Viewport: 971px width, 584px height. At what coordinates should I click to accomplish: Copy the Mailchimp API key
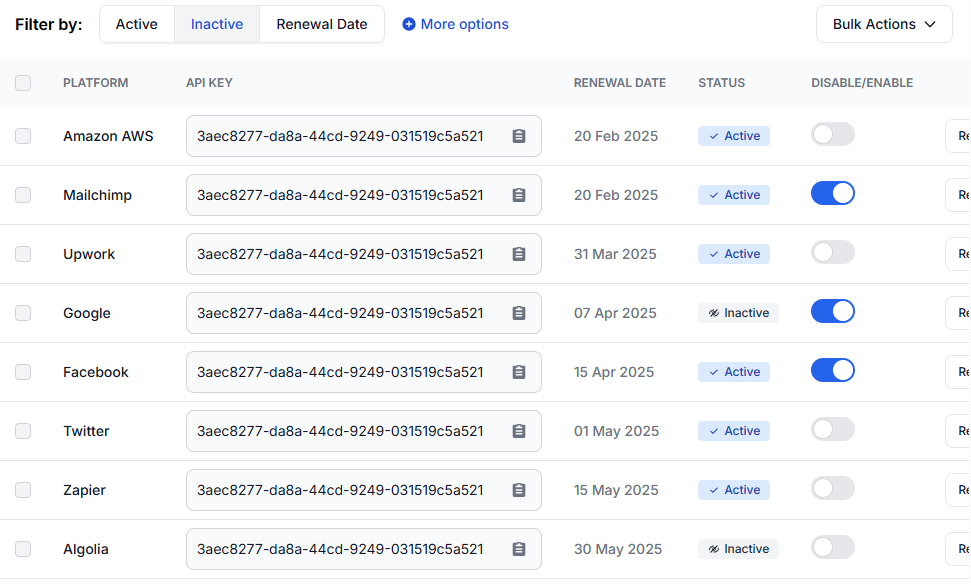point(518,195)
